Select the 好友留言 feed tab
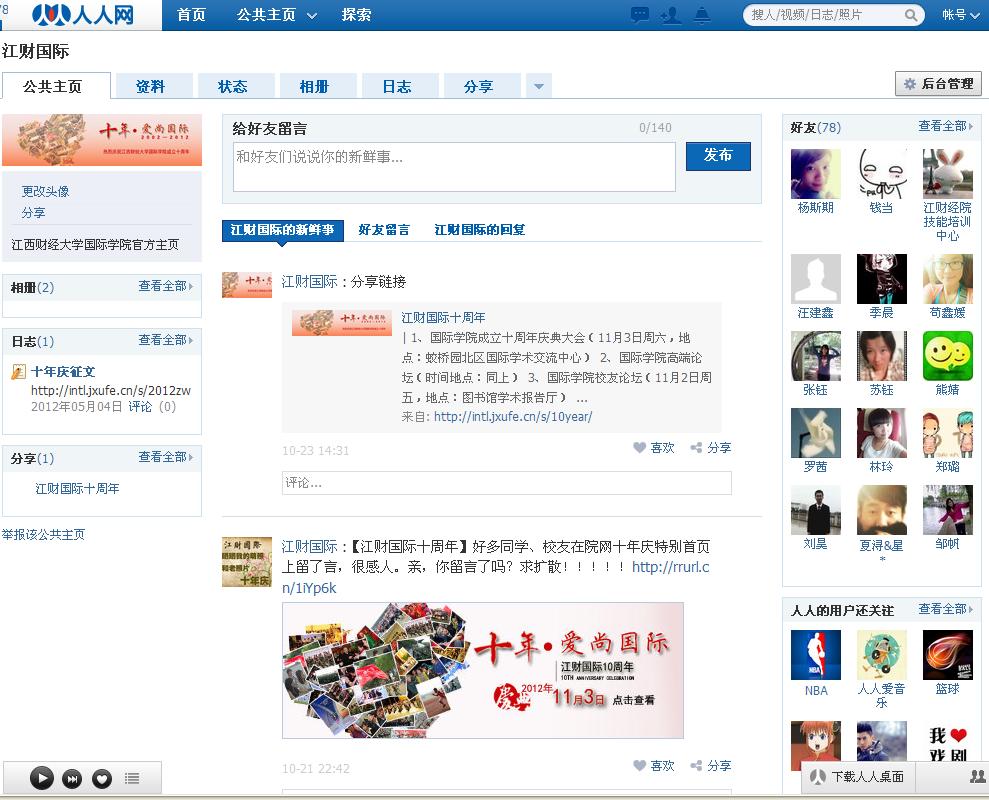This screenshot has height=800, width=989. (x=384, y=230)
